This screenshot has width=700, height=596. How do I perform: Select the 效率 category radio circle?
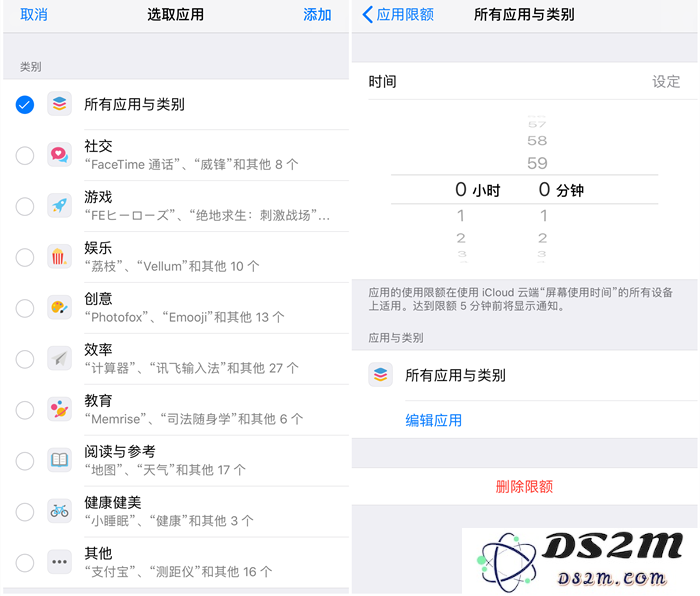[25, 359]
